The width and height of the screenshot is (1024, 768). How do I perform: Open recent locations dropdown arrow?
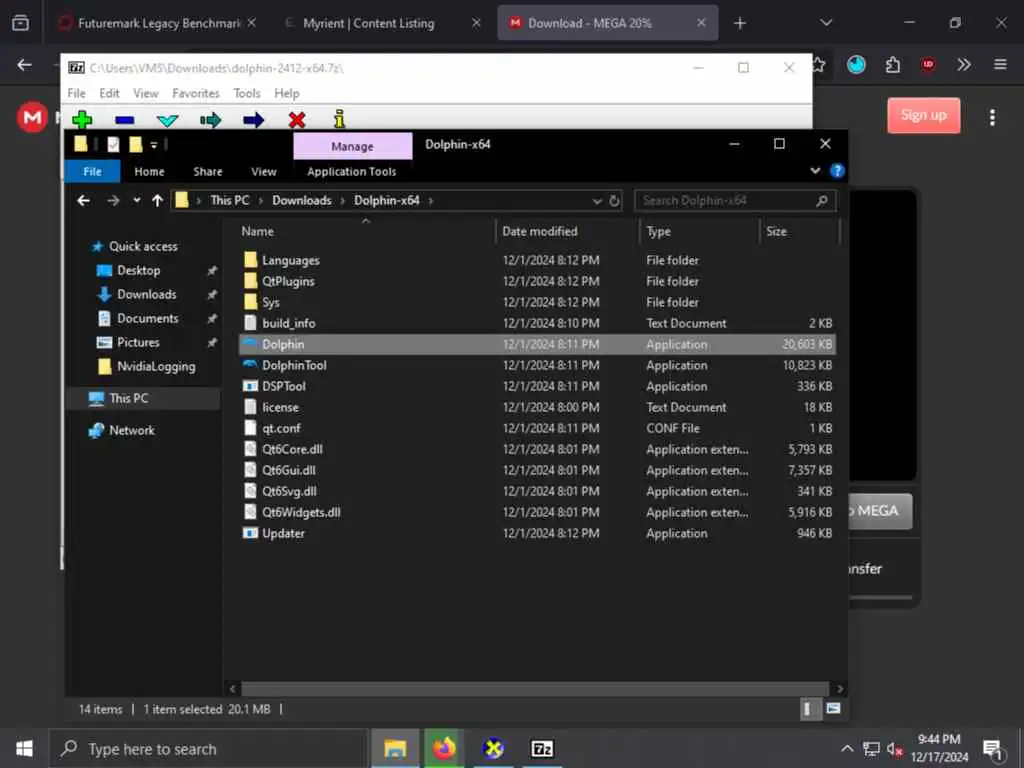click(x=136, y=200)
